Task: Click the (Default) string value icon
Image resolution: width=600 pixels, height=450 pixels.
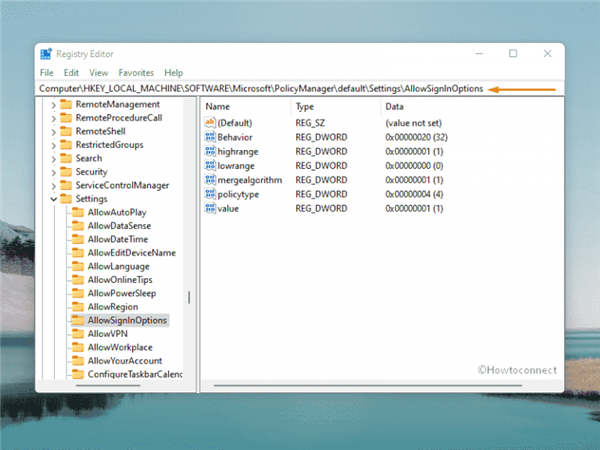Action: [210, 122]
